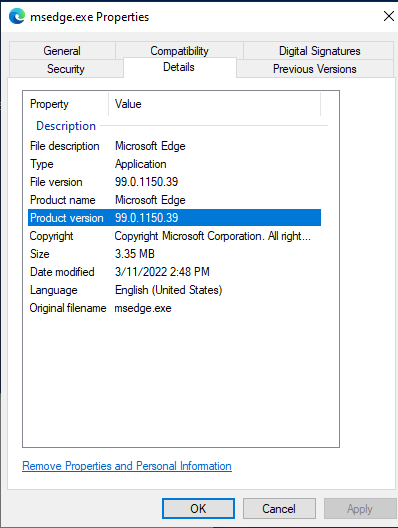Screen dimensions: 398x528
Task: Go to the Previous Versions tab
Action: [314, 69]
